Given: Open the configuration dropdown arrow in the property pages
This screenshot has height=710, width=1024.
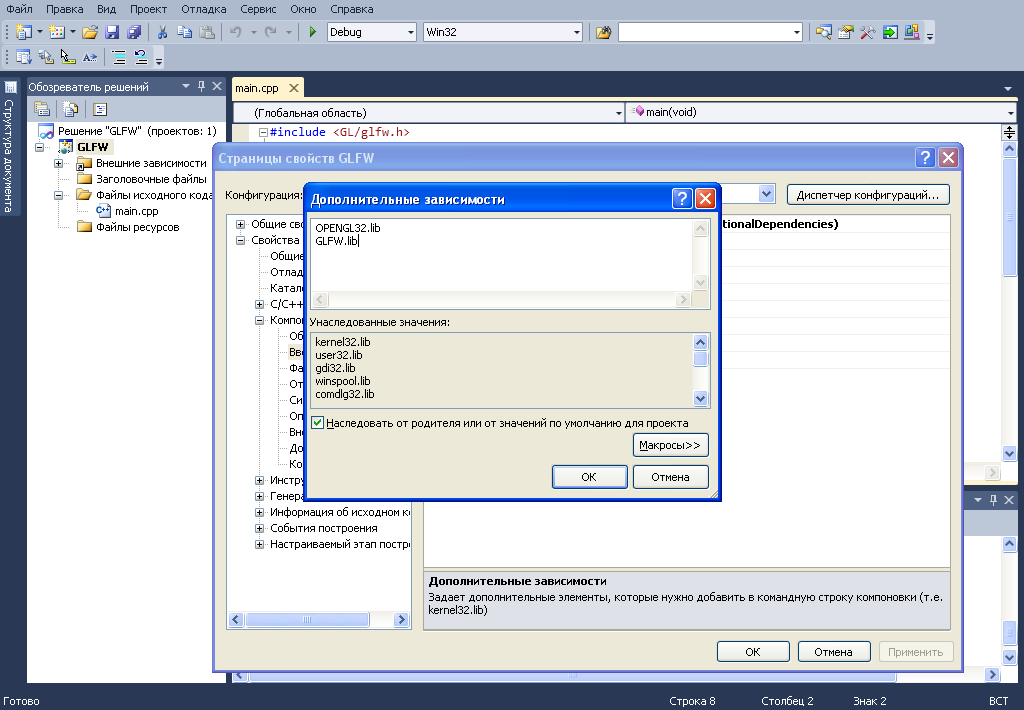Looking at the screenshot, I should coord(767,194).
